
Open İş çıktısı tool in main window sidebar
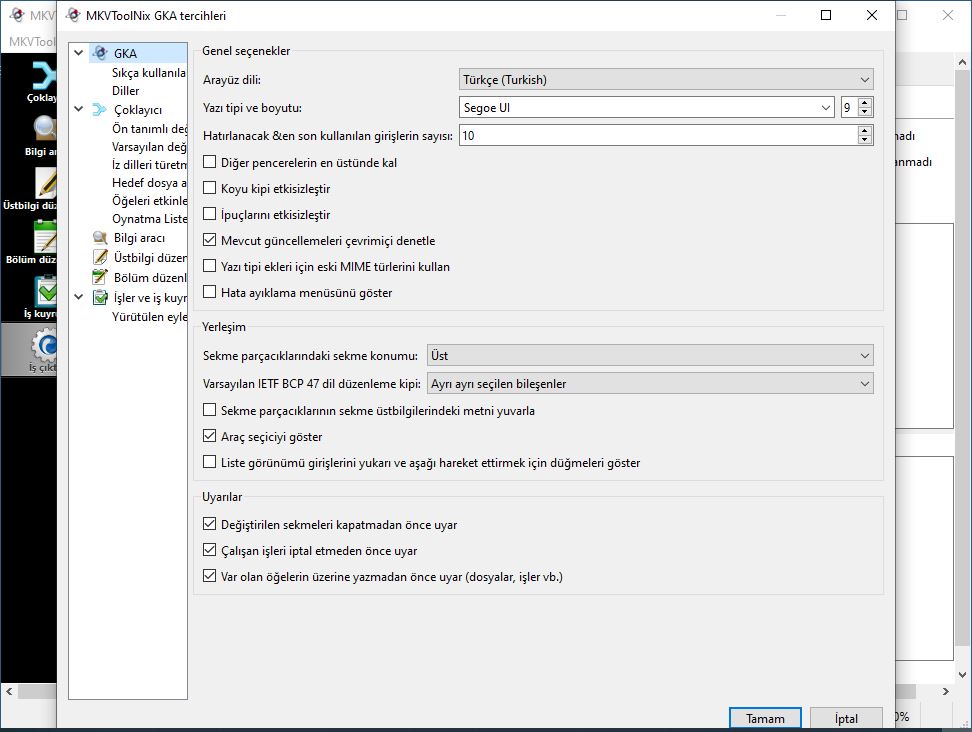[x=29, y=350]
